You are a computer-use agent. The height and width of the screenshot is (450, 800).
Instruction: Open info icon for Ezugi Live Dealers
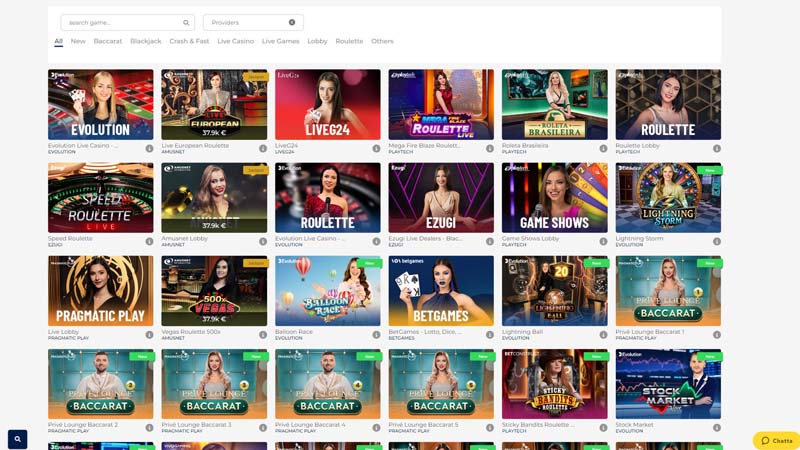click(x=490, y=241)
